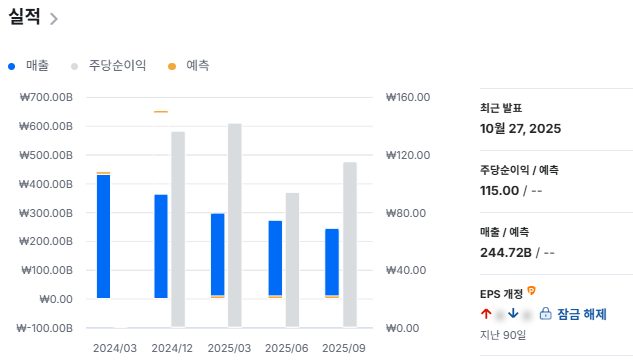Click the red up arrow under EPS 개정
The height and width of the screenshot is (361, 633).
pos(486,313)
